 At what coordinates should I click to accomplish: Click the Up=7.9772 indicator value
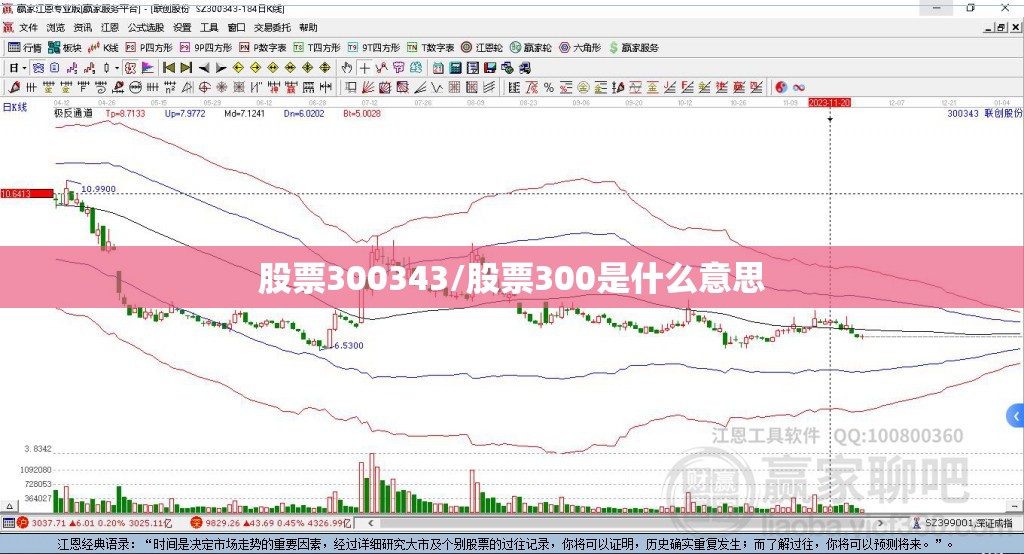point(185,113)
